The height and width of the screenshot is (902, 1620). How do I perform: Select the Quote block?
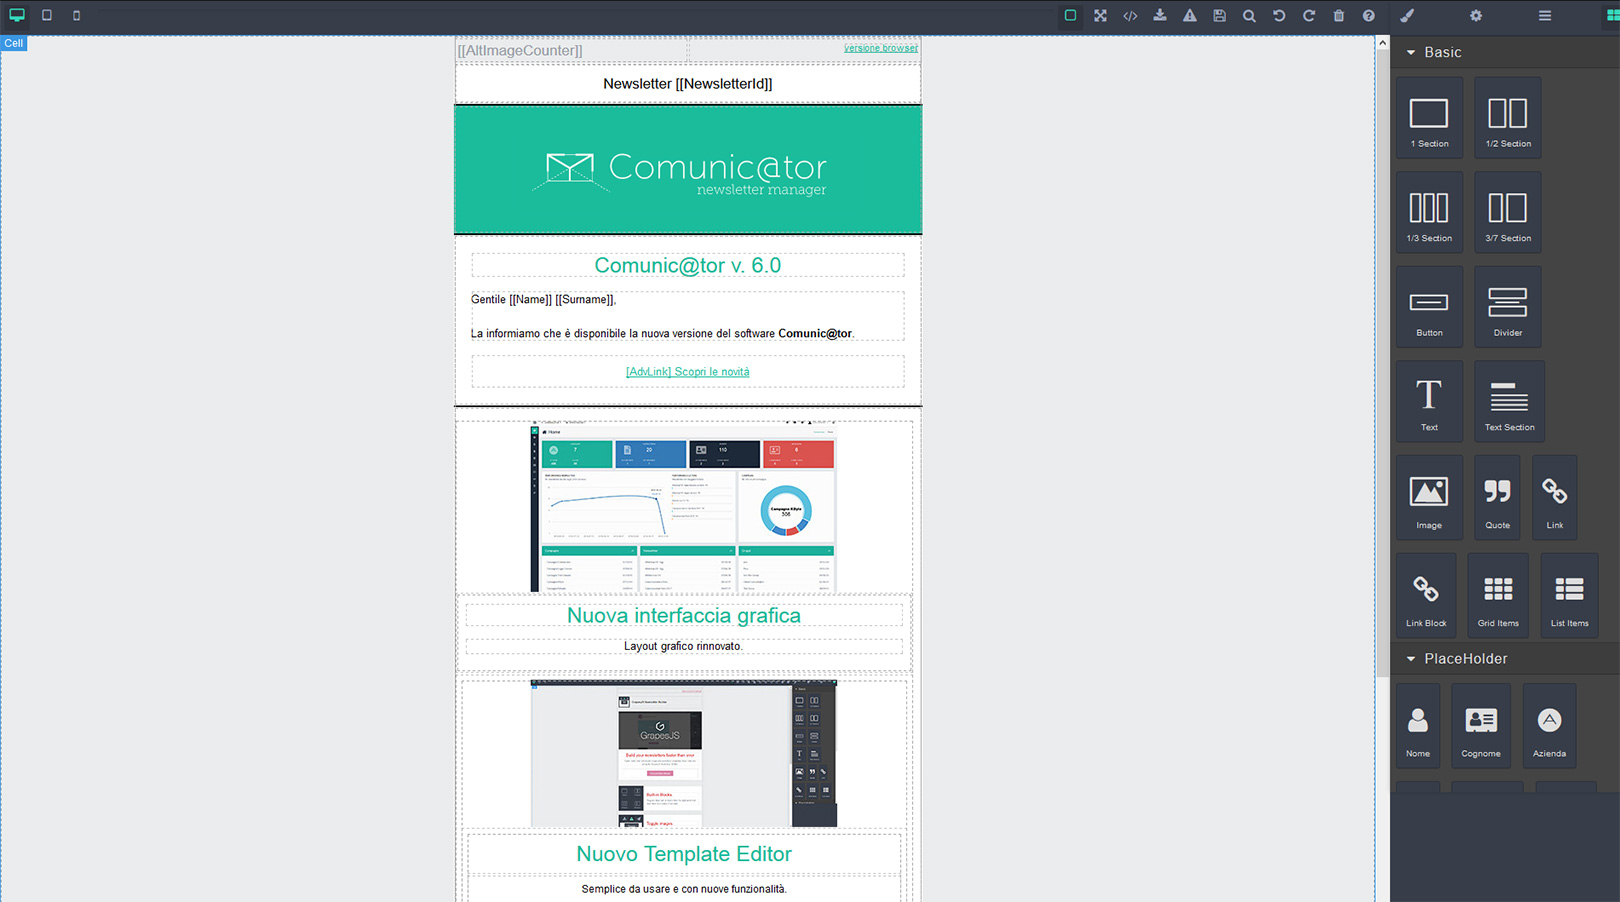pyautogui.click(x=1497, y=498)
